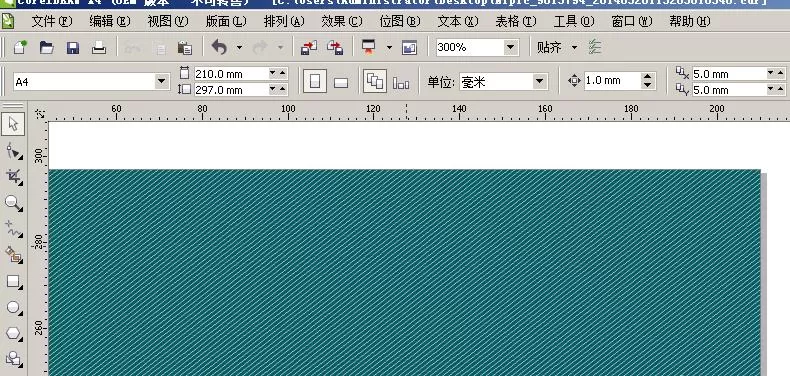Create a new document with New icon

(x=20, y=48)
